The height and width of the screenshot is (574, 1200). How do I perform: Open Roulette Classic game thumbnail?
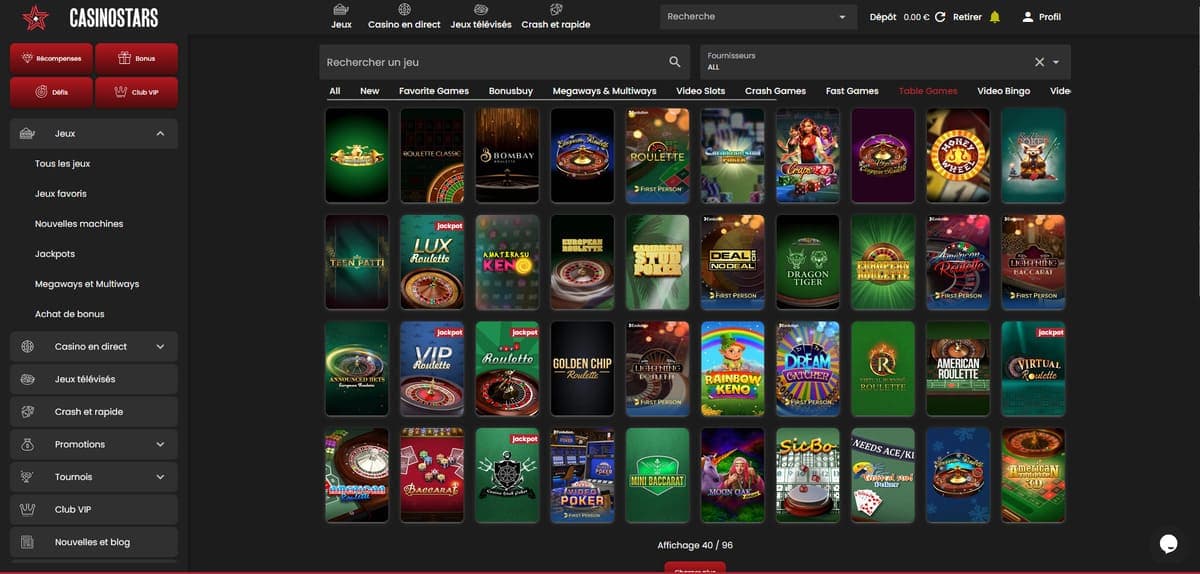click(x=432, y=155)
